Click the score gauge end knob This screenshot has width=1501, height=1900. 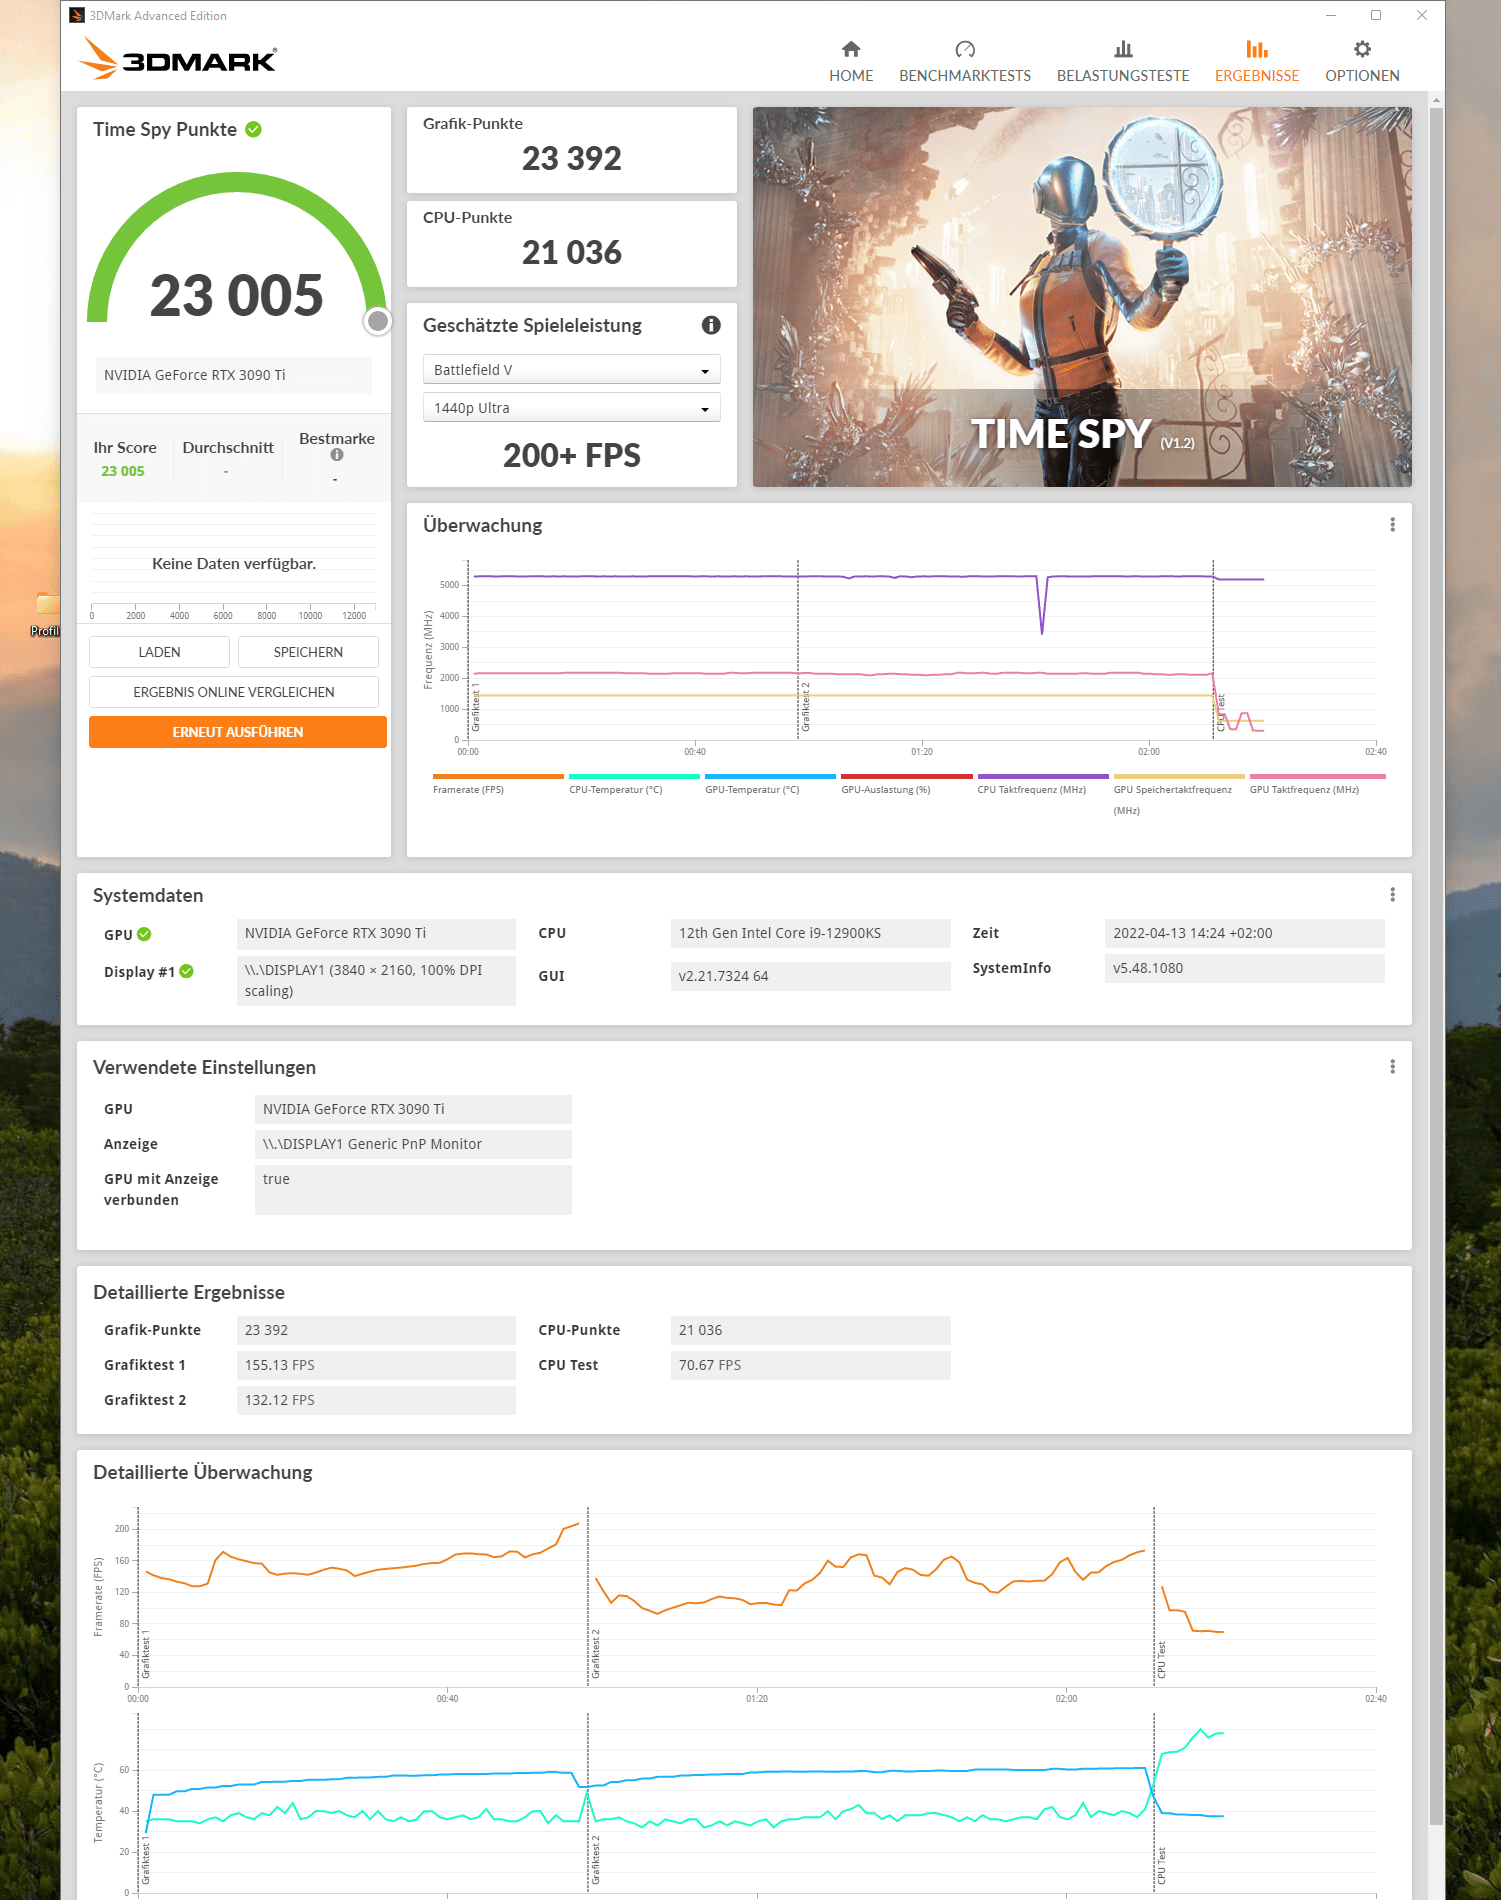click(x=378, y=321)
